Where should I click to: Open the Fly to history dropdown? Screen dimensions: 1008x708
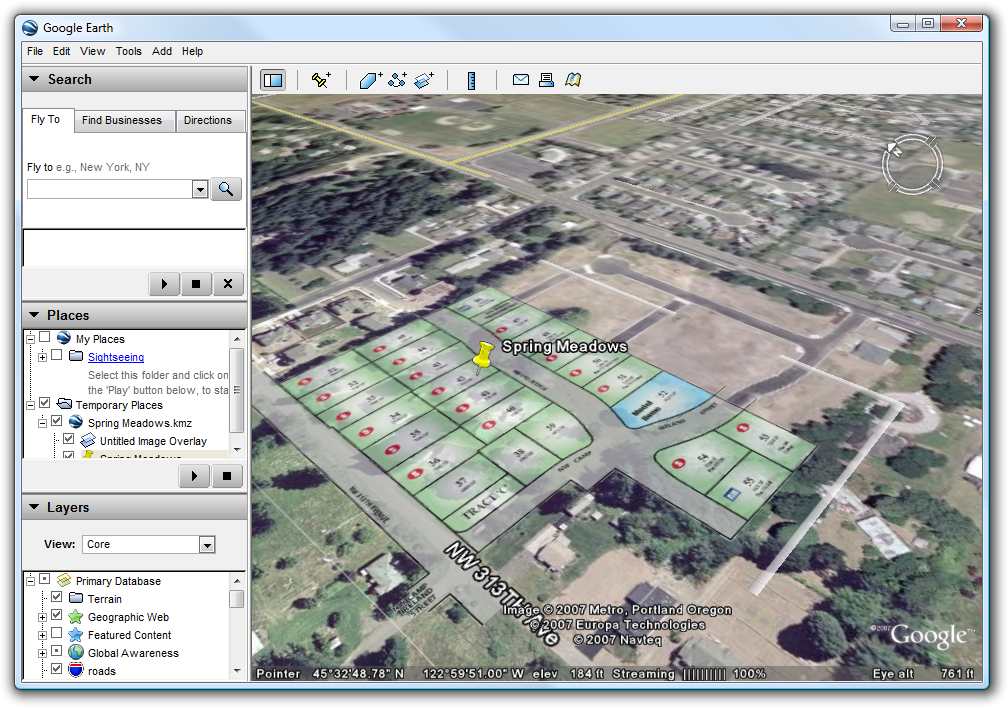click(x=200, y=189)
